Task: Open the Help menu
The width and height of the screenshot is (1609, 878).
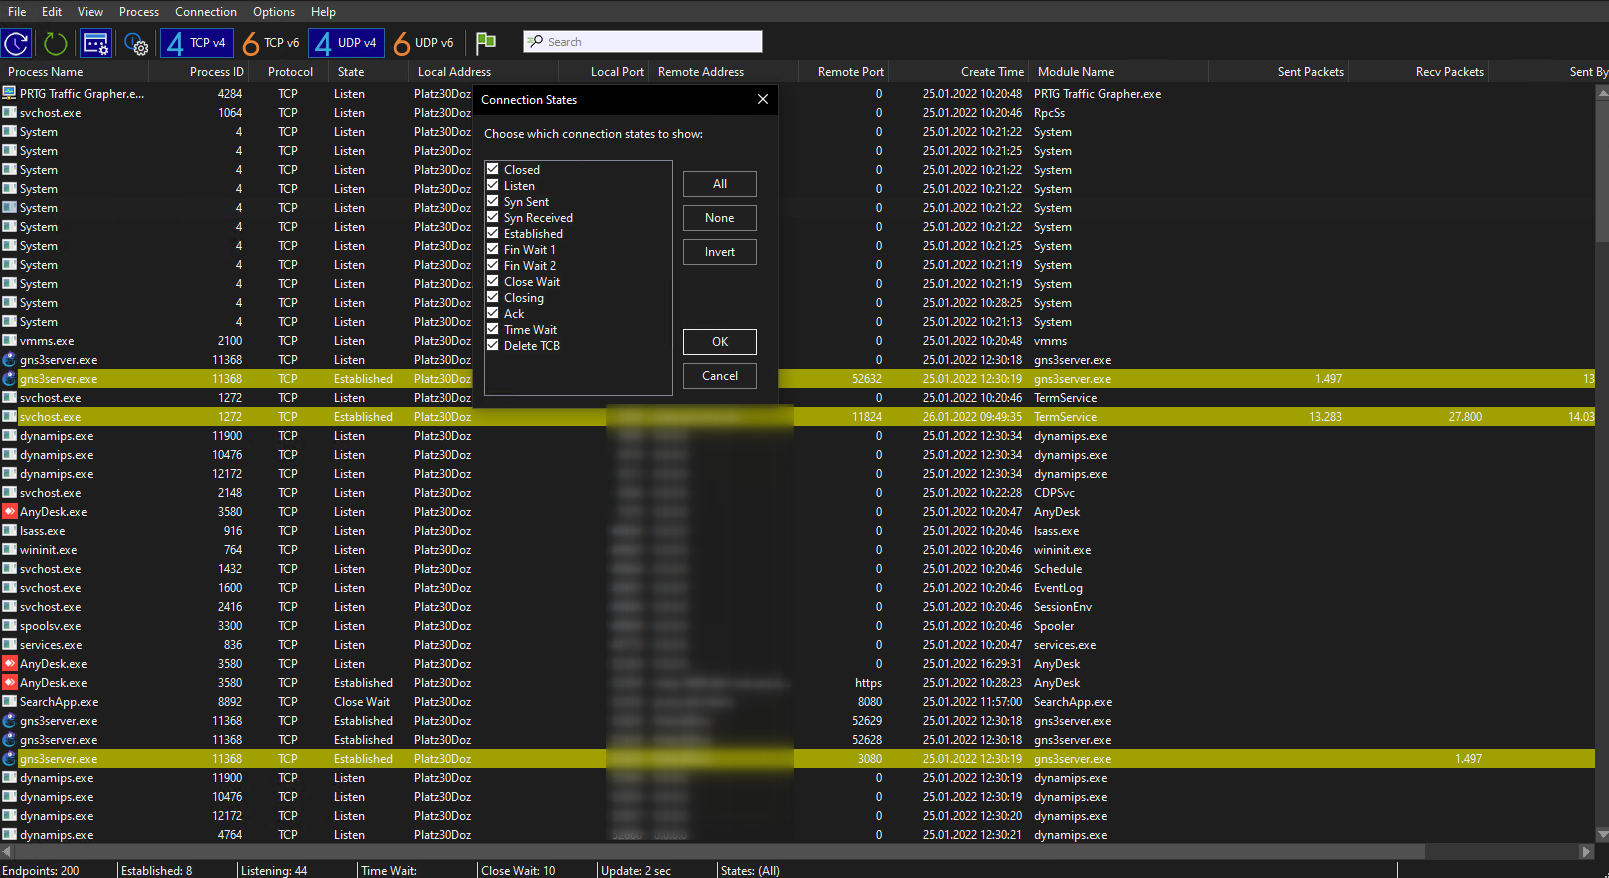Action: tap(323, 12)
